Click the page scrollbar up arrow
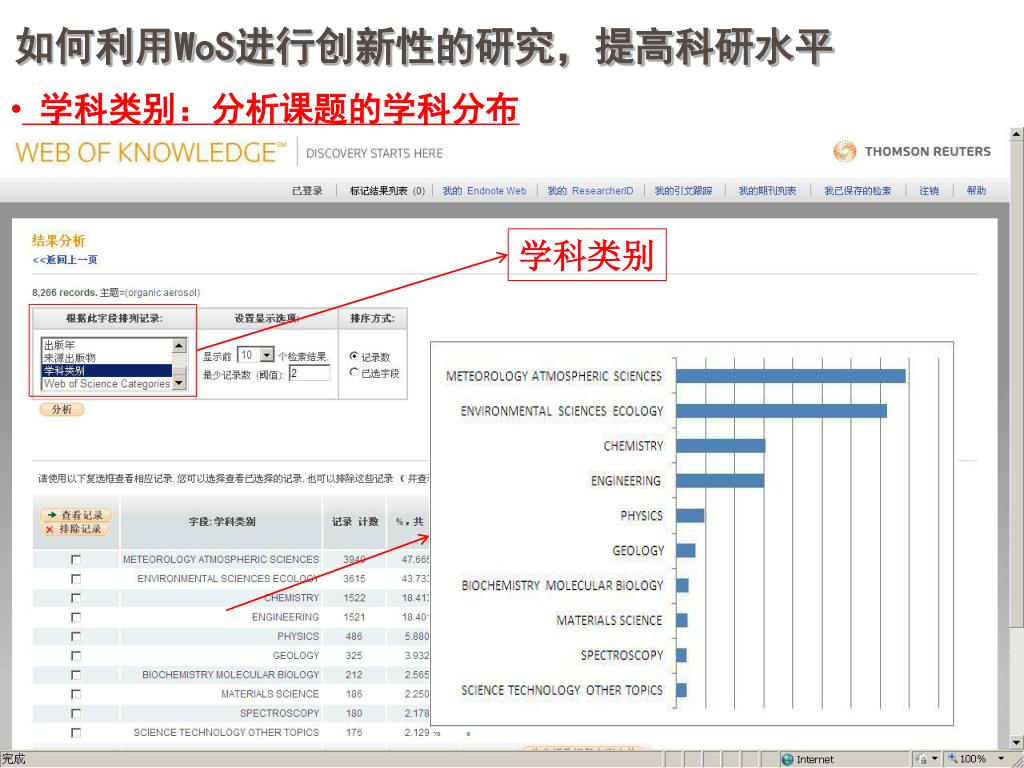 tap(1016, 134)
